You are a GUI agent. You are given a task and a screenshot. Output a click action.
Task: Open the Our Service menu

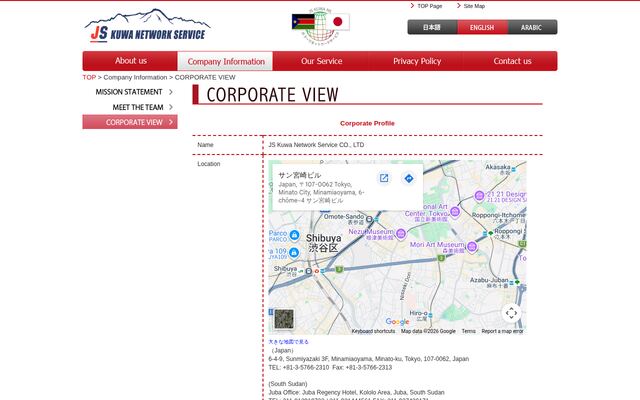321,61
